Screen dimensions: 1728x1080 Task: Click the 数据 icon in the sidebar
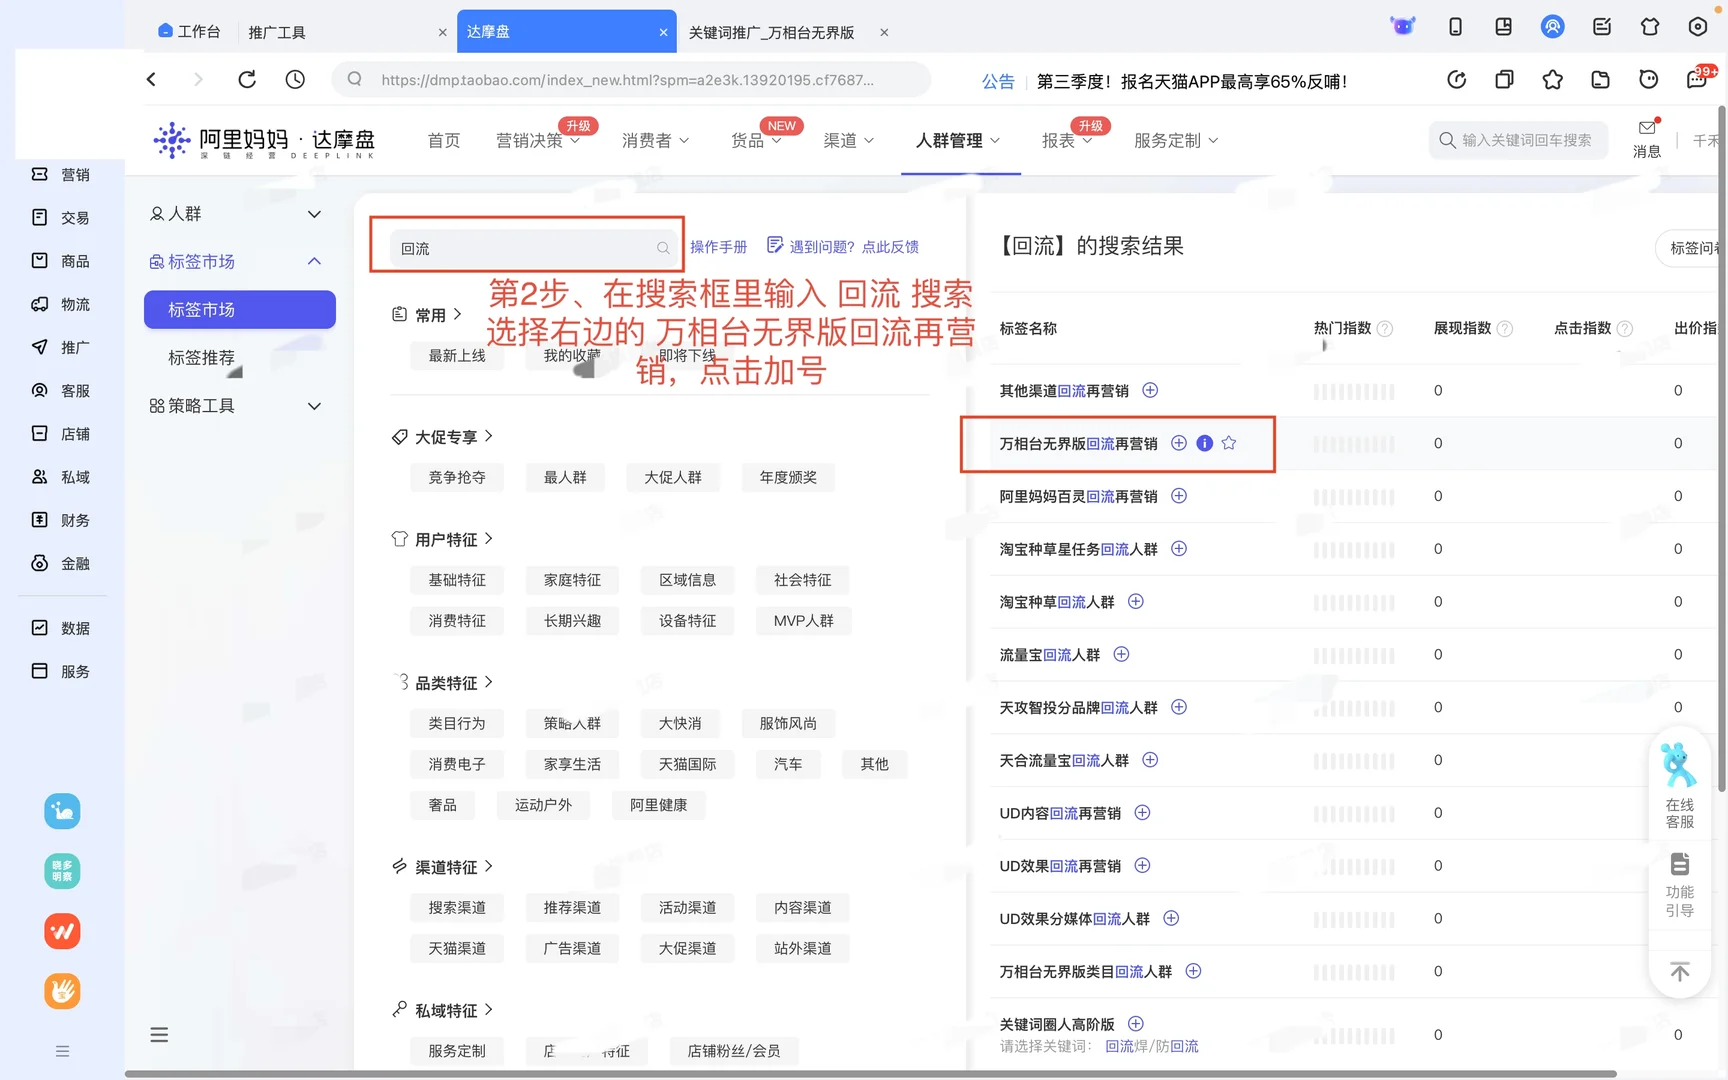click(x=38, y=627)
